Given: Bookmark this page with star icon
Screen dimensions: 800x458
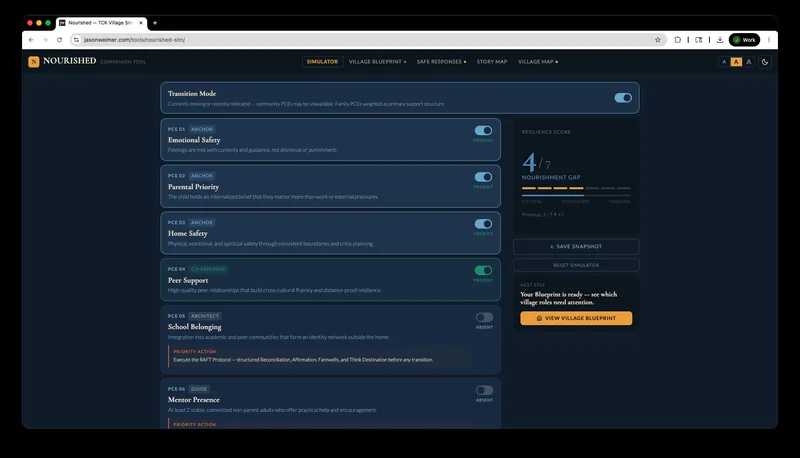Looking at the screenshot, I should pos(658,40).
